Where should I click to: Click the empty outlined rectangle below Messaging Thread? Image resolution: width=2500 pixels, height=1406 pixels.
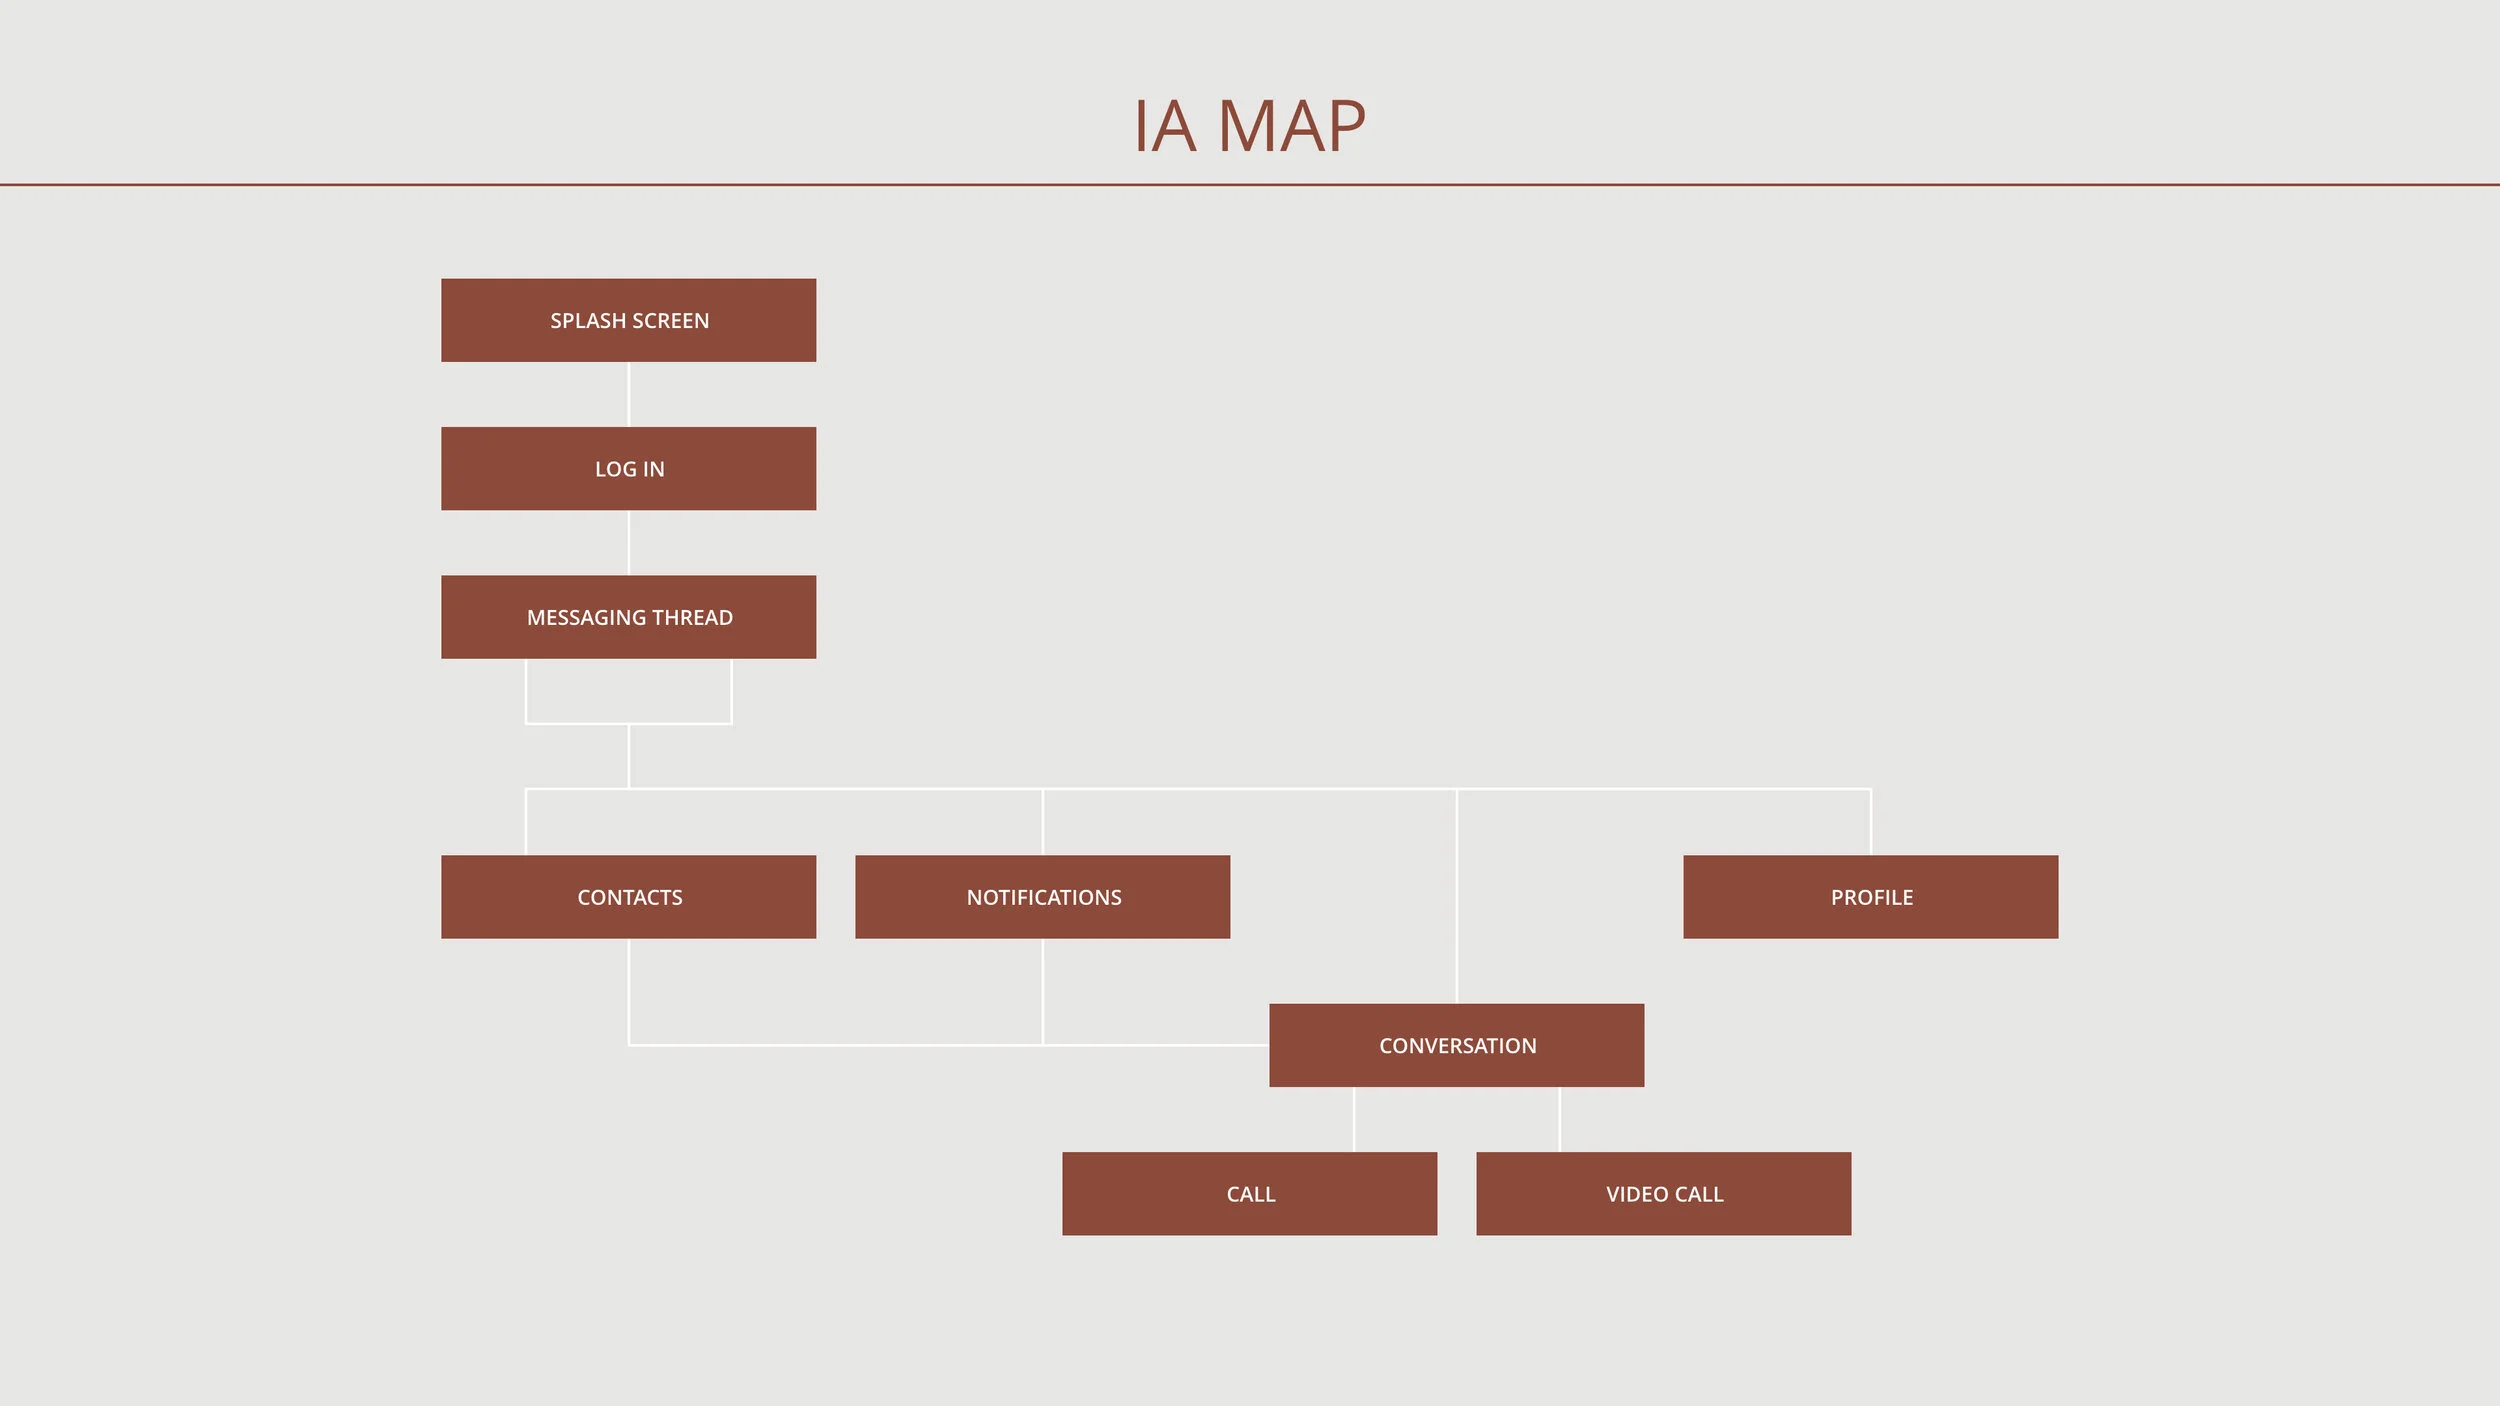click(628, 691)
